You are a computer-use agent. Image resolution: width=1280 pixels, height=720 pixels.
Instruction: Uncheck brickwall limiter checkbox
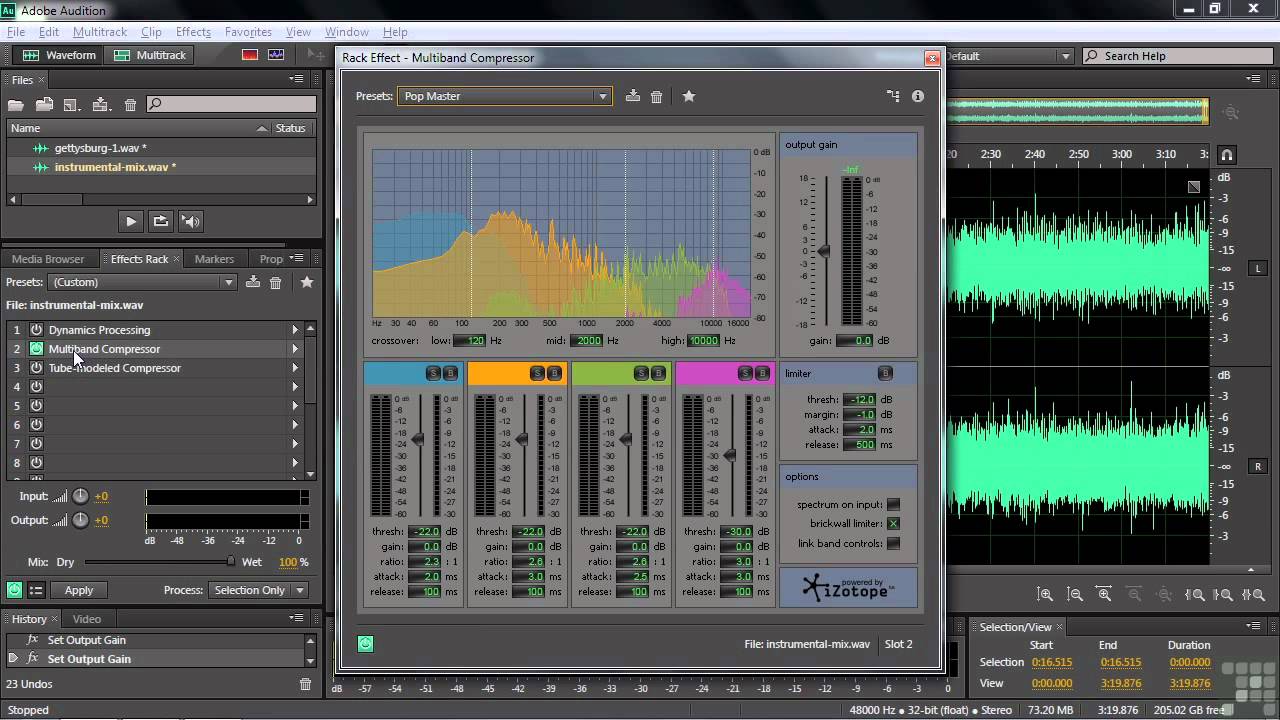[893, 524]
